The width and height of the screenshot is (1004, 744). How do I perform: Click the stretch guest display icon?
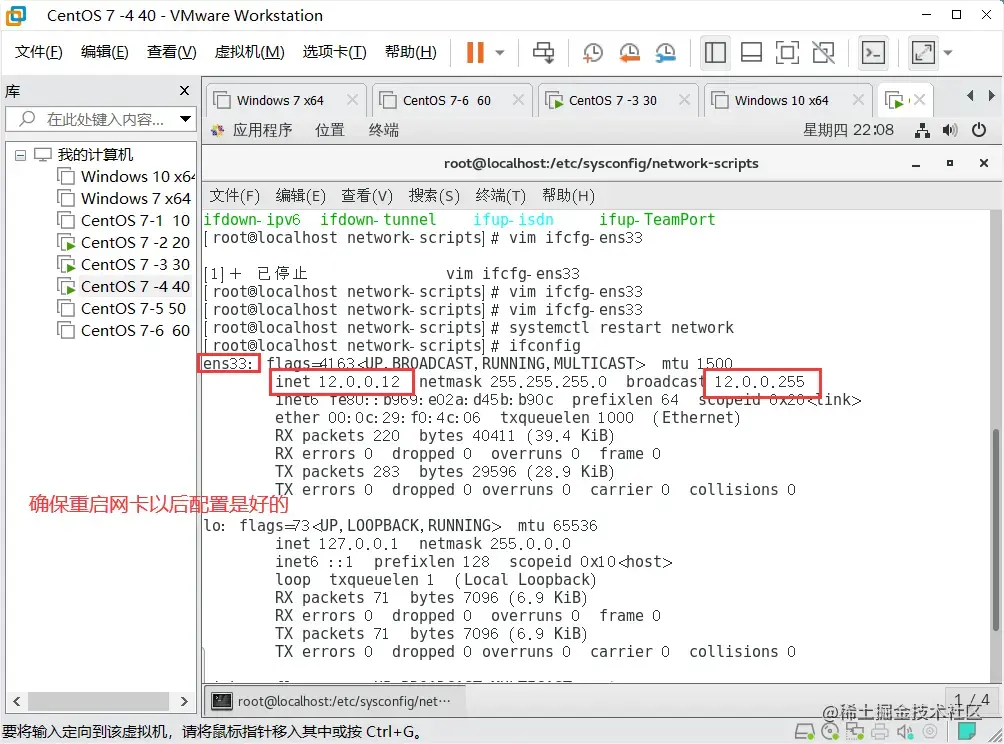(x=923, y=53)
